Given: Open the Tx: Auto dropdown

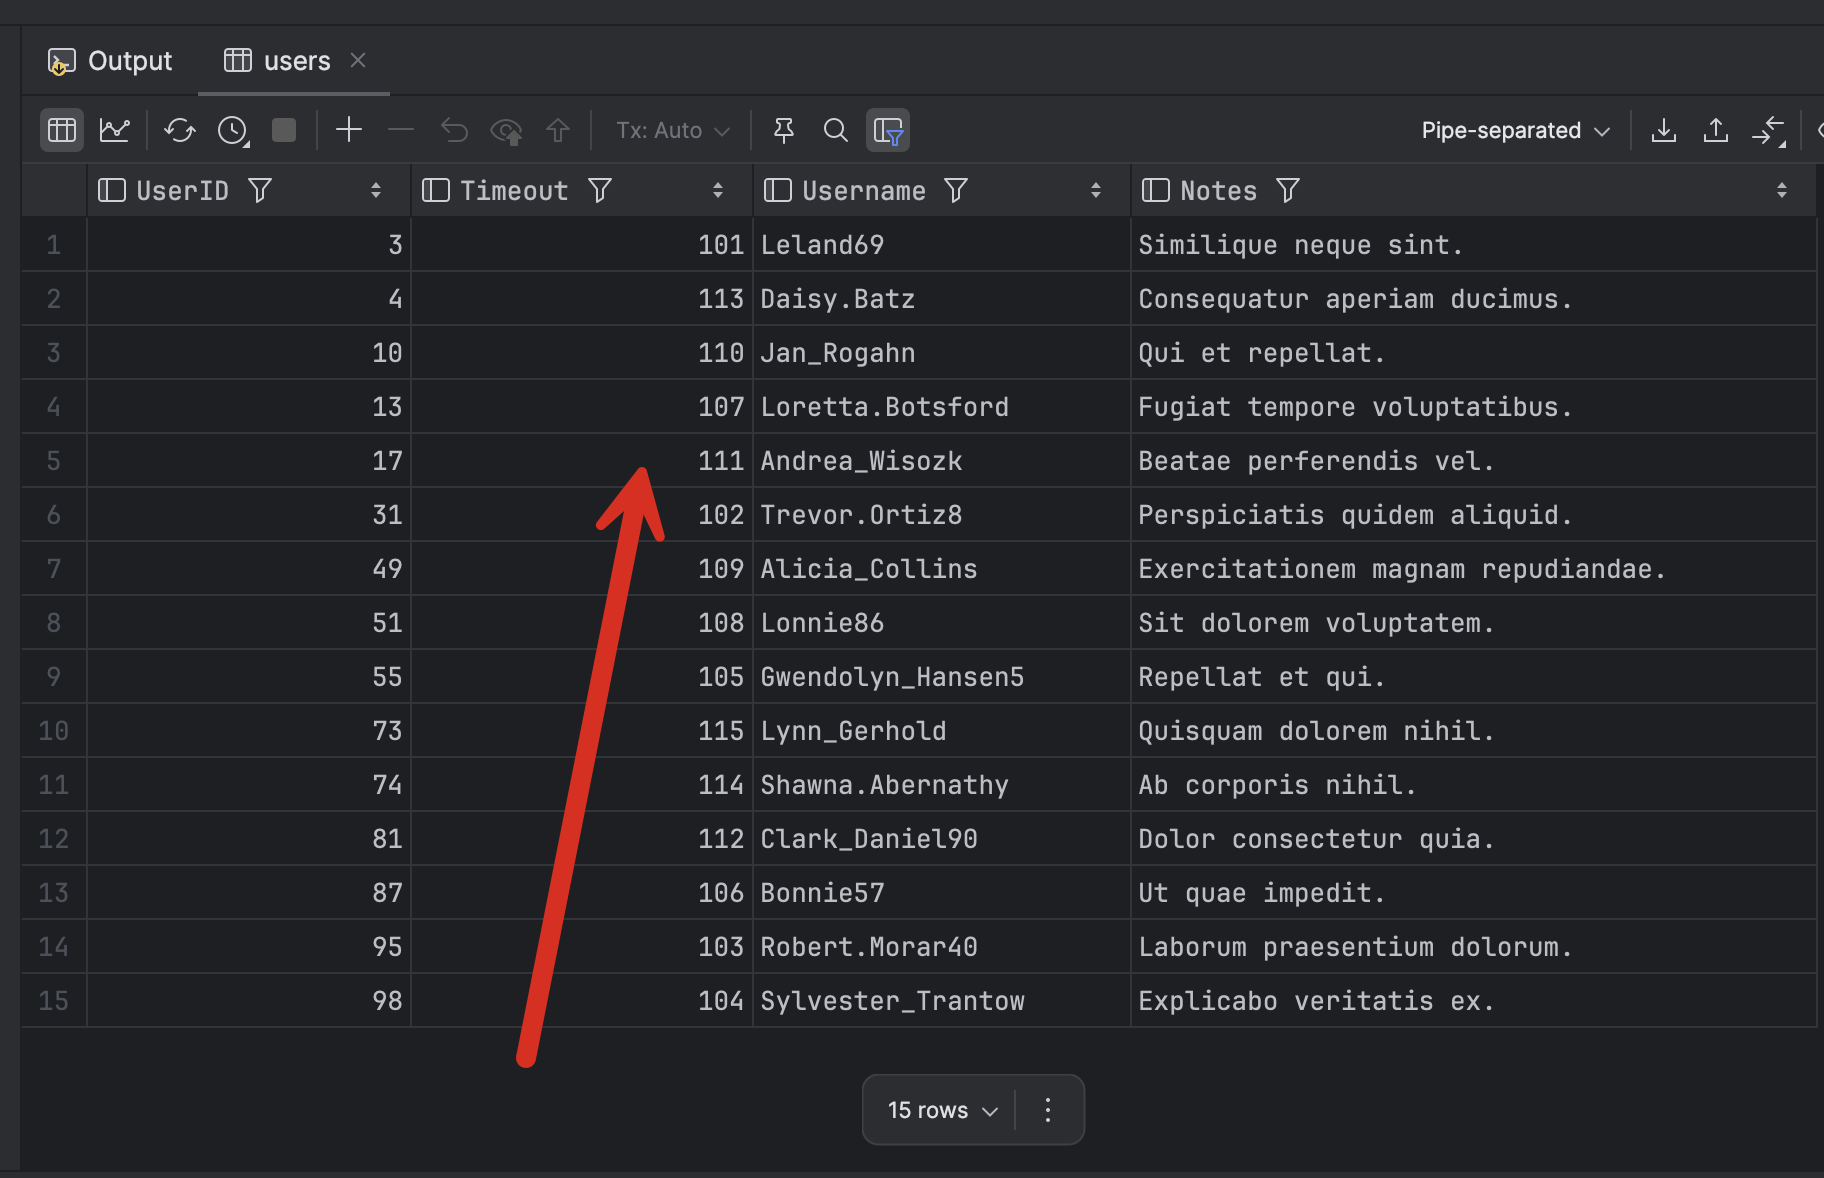Looking at the screenshot, I should click(x=672, y=130).
